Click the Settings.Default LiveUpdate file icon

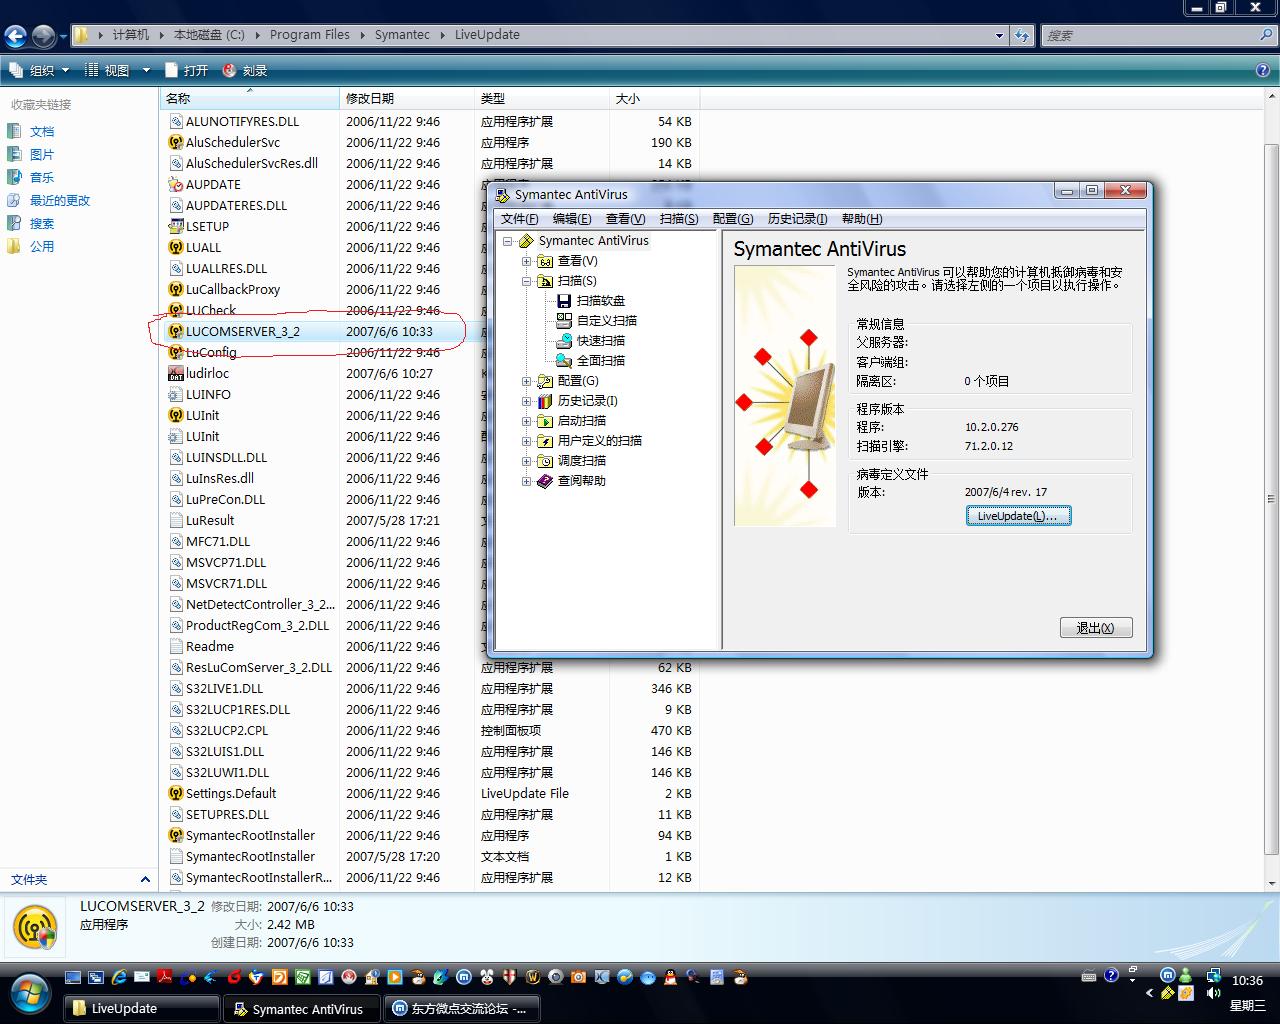click(x=176, y=793)
